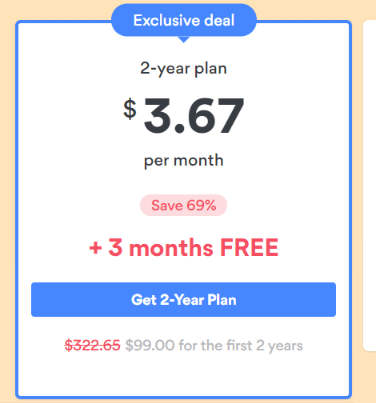The height and width of the screenshot is (403, 376).
Task: Click the empty white area below the pricing note
Action: point(184,375)
